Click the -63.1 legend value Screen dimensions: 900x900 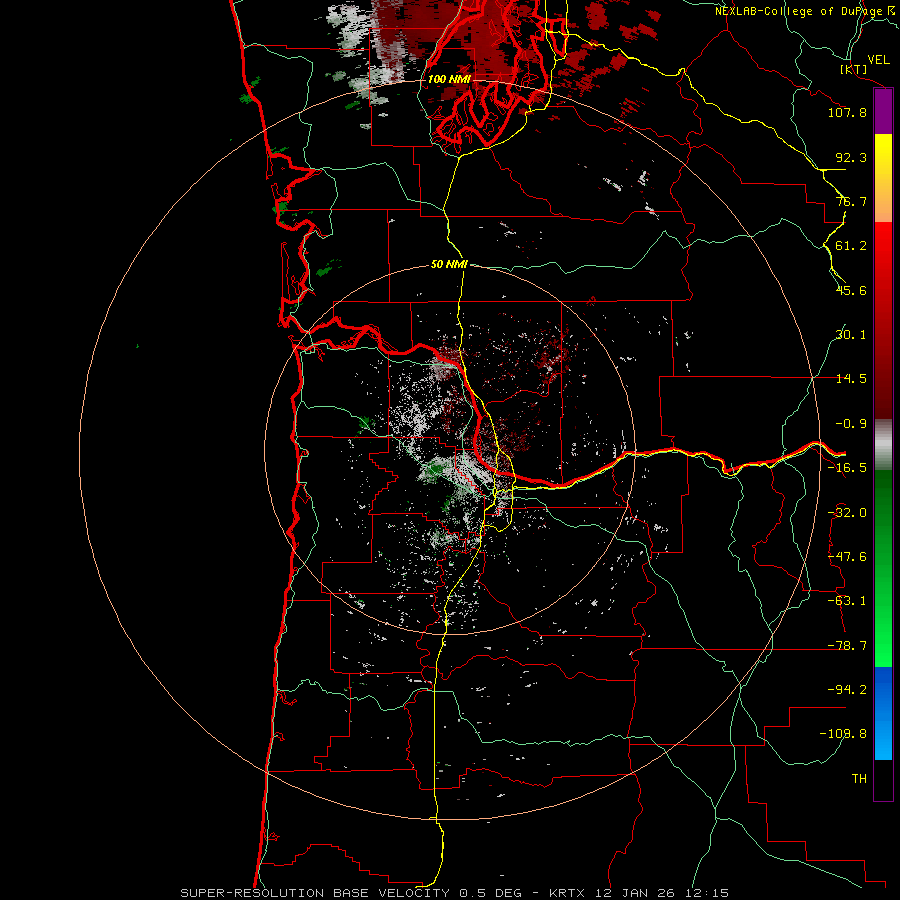coord(847,601)
